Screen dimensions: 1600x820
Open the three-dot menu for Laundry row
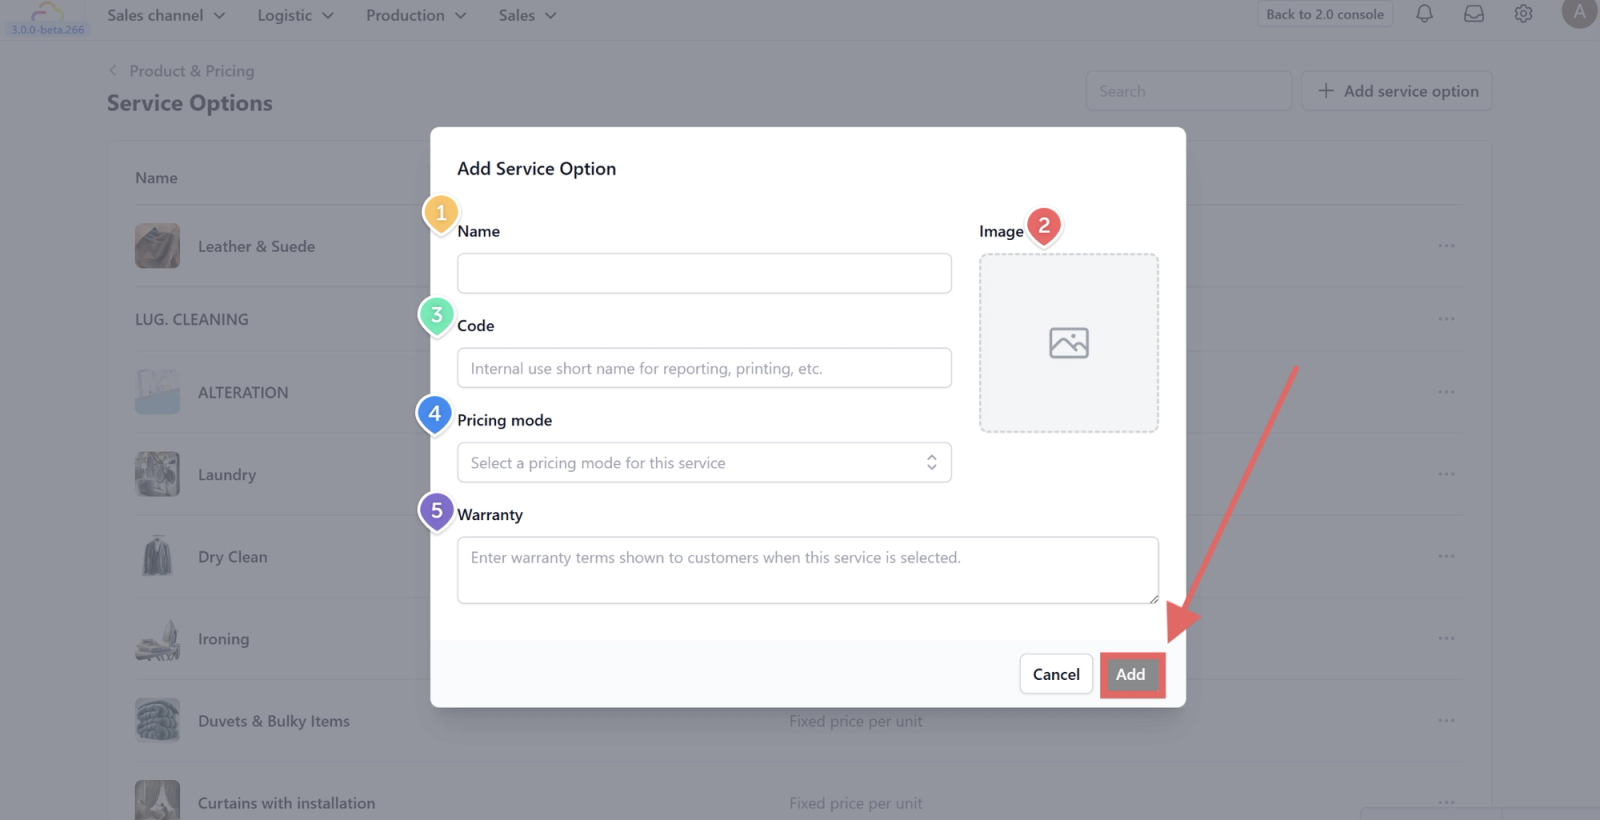[x=1446, y=474]
